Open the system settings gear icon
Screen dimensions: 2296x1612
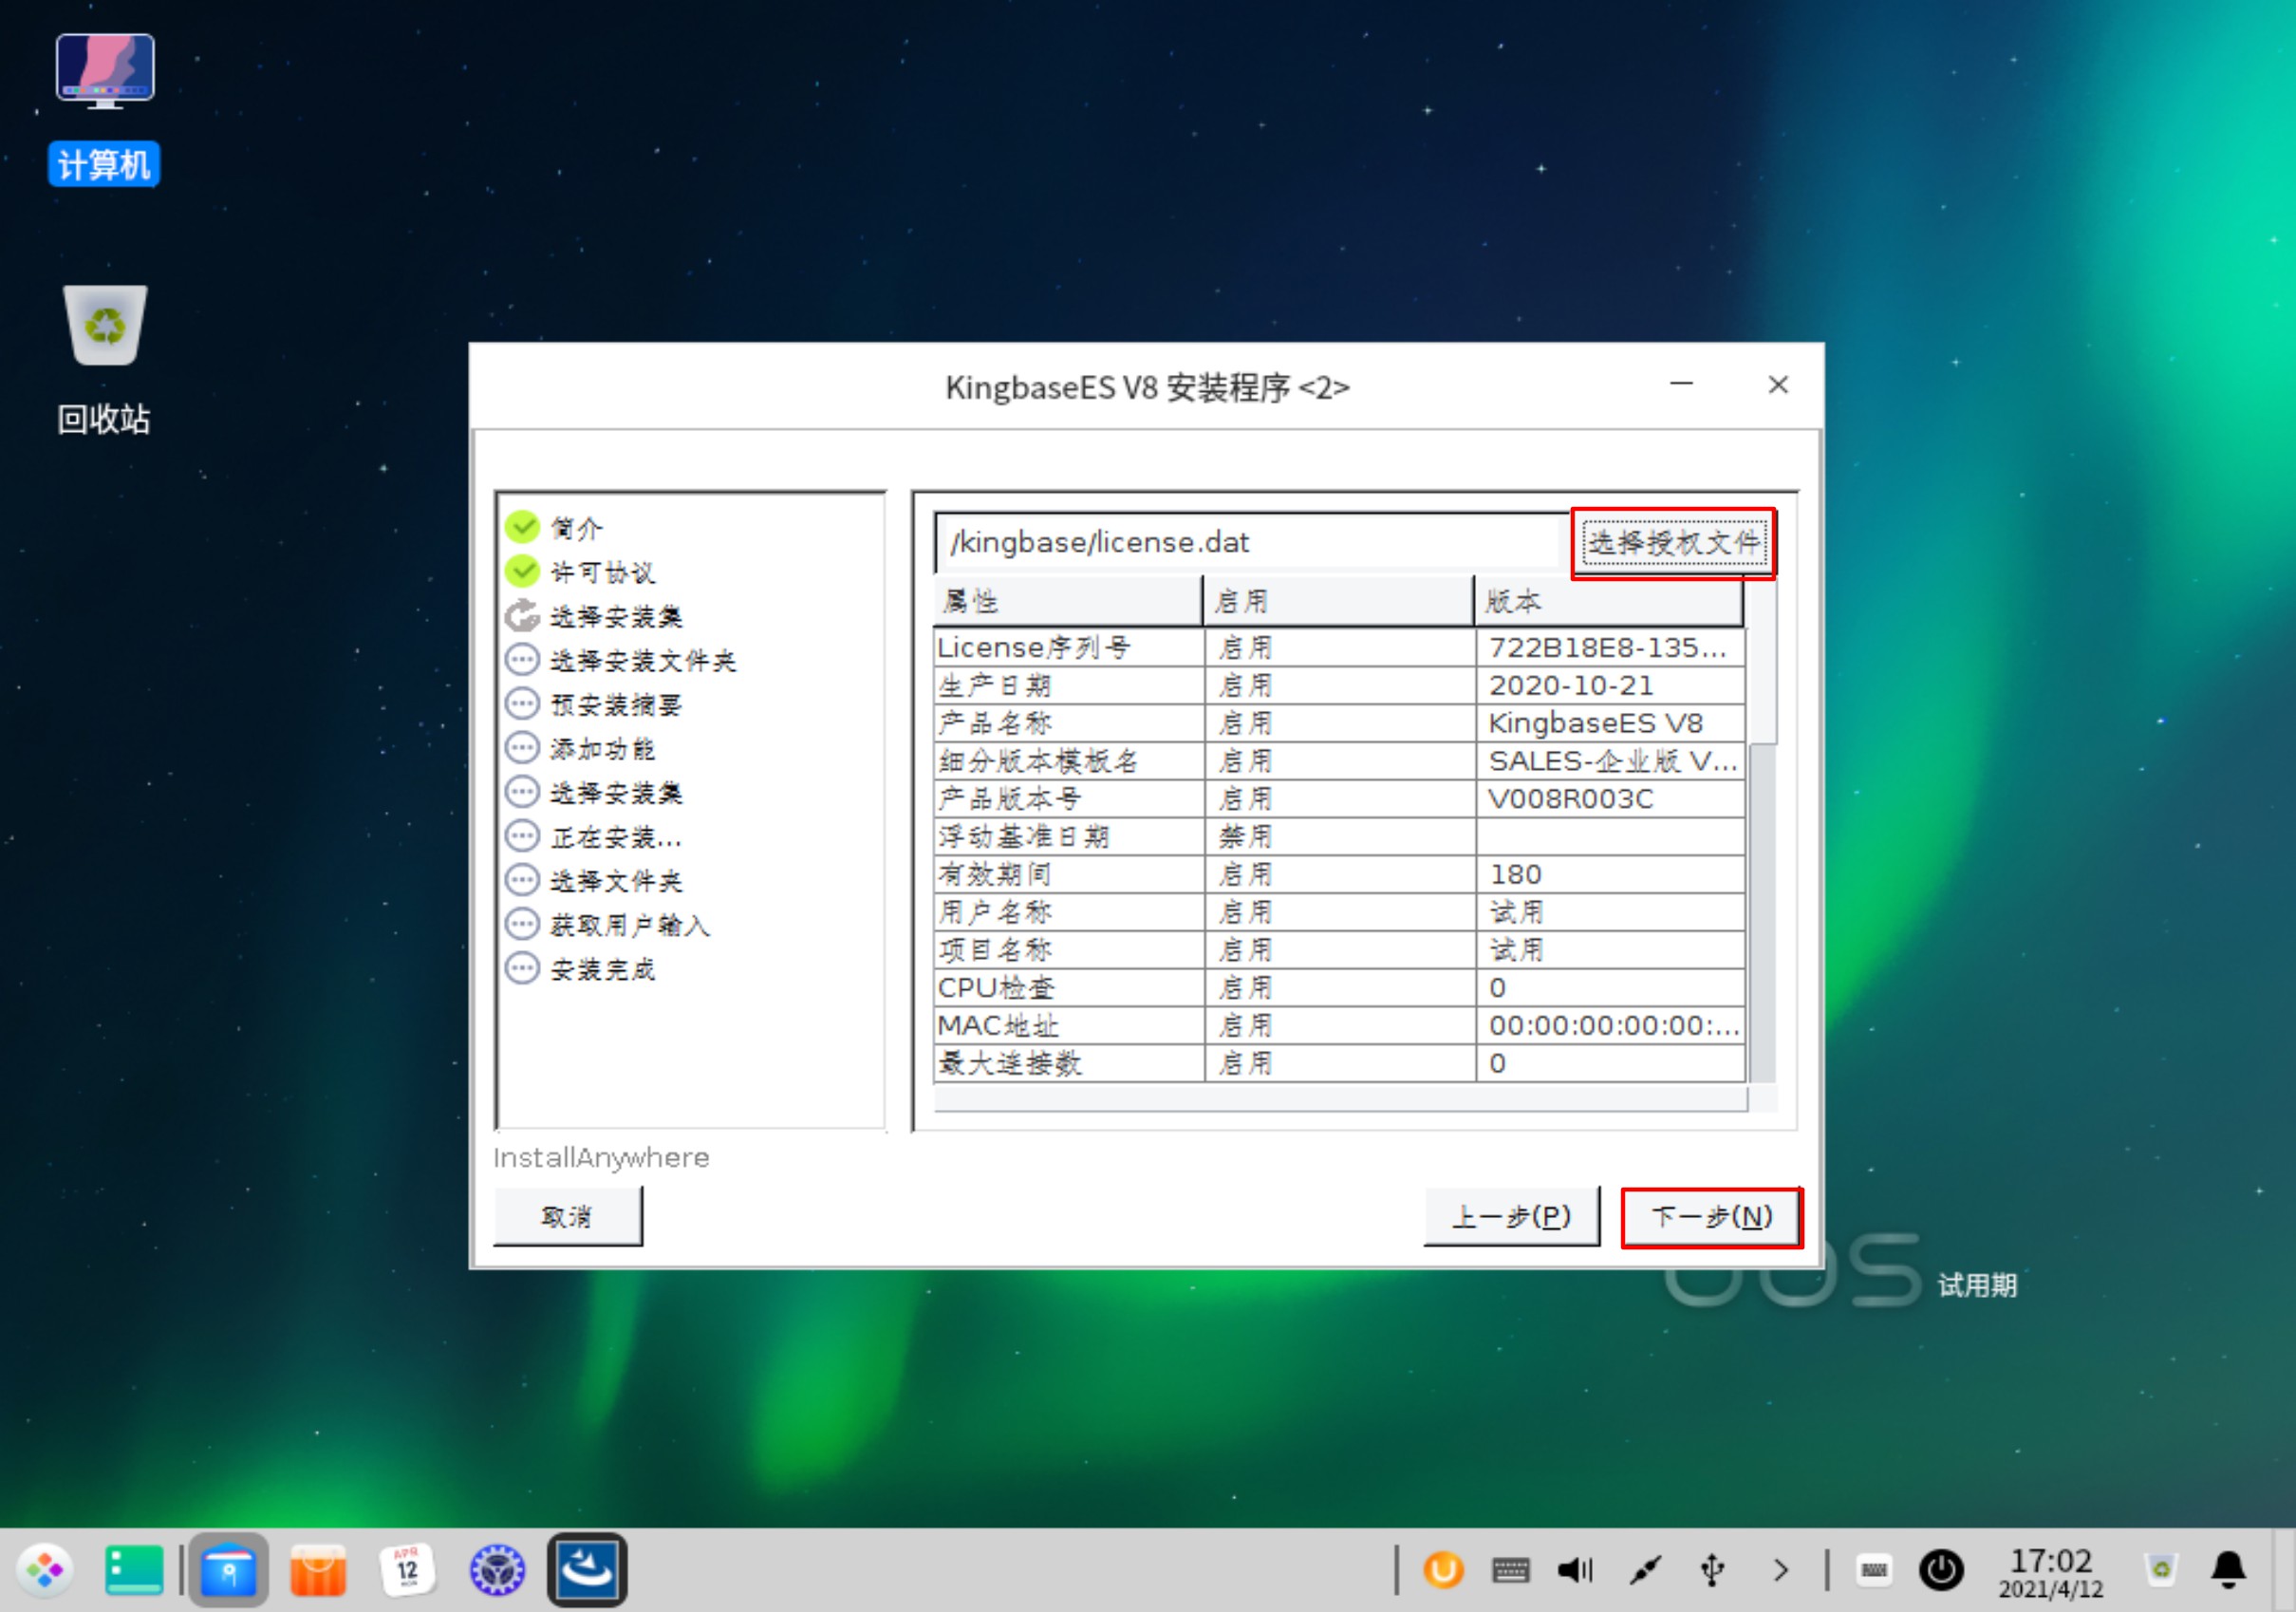pyautogui.click(x=497, y=1570)
